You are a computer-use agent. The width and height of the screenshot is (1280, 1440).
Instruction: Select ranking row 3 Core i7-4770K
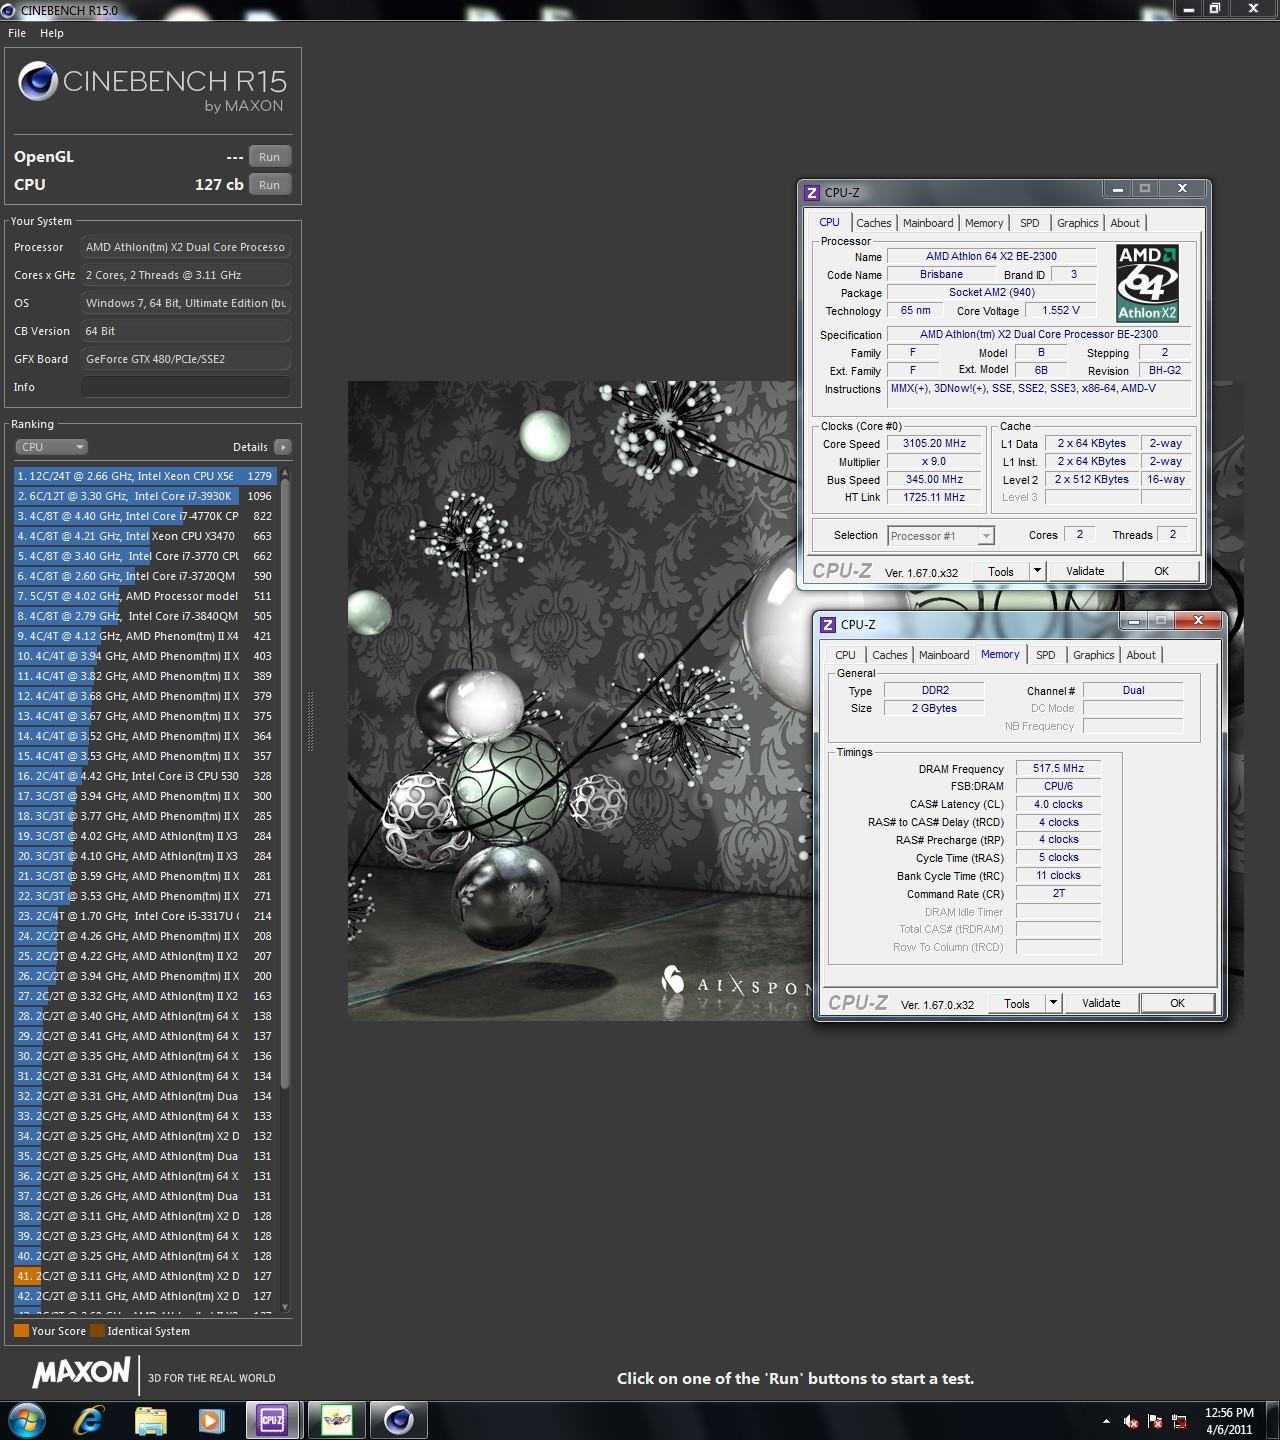pos(145,516)
